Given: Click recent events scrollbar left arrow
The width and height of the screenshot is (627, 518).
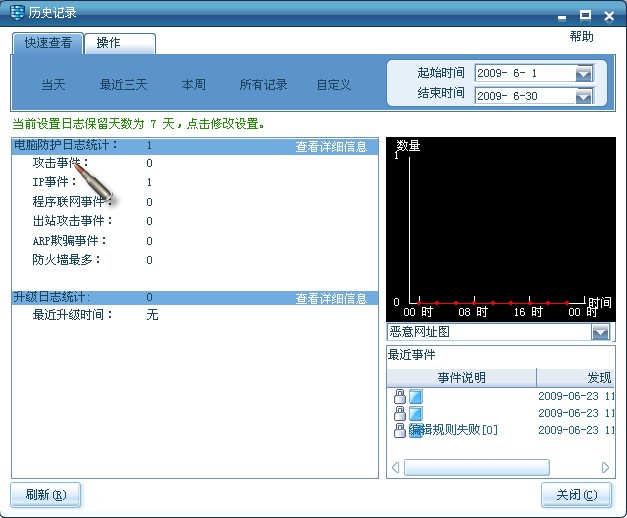Looking at the screenshot, I should [395, 467].
